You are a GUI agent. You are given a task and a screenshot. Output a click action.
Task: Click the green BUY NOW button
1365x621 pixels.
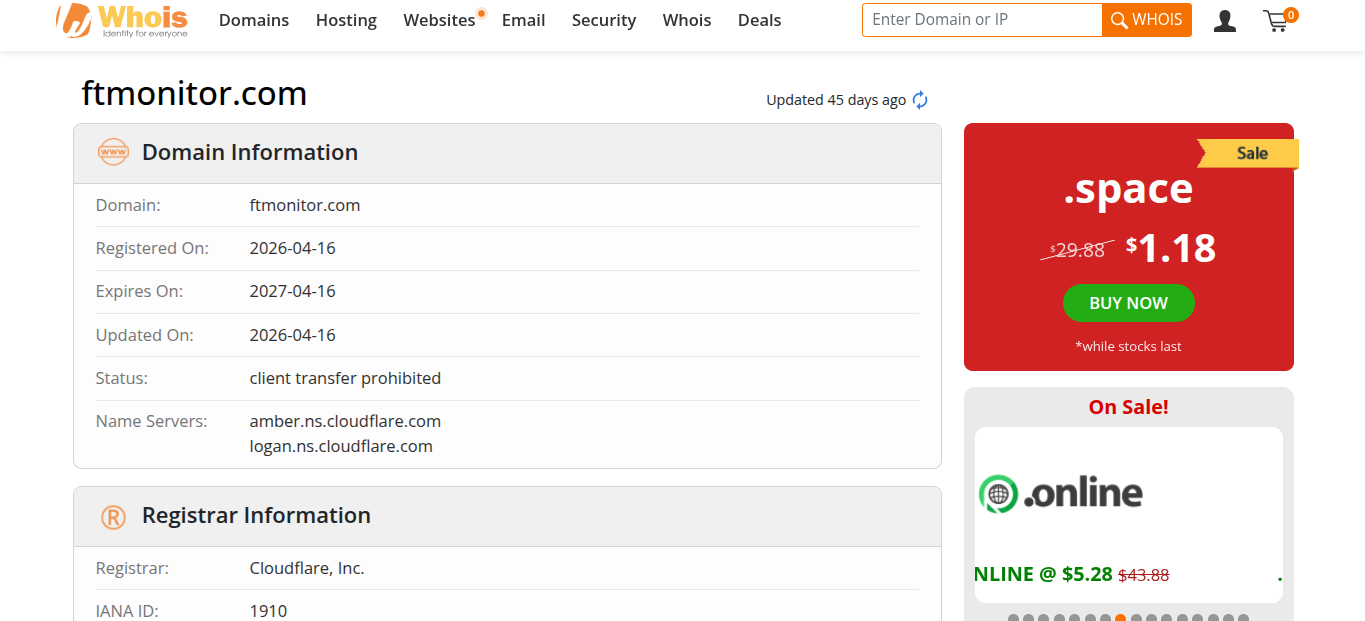tap(1128, 303)
